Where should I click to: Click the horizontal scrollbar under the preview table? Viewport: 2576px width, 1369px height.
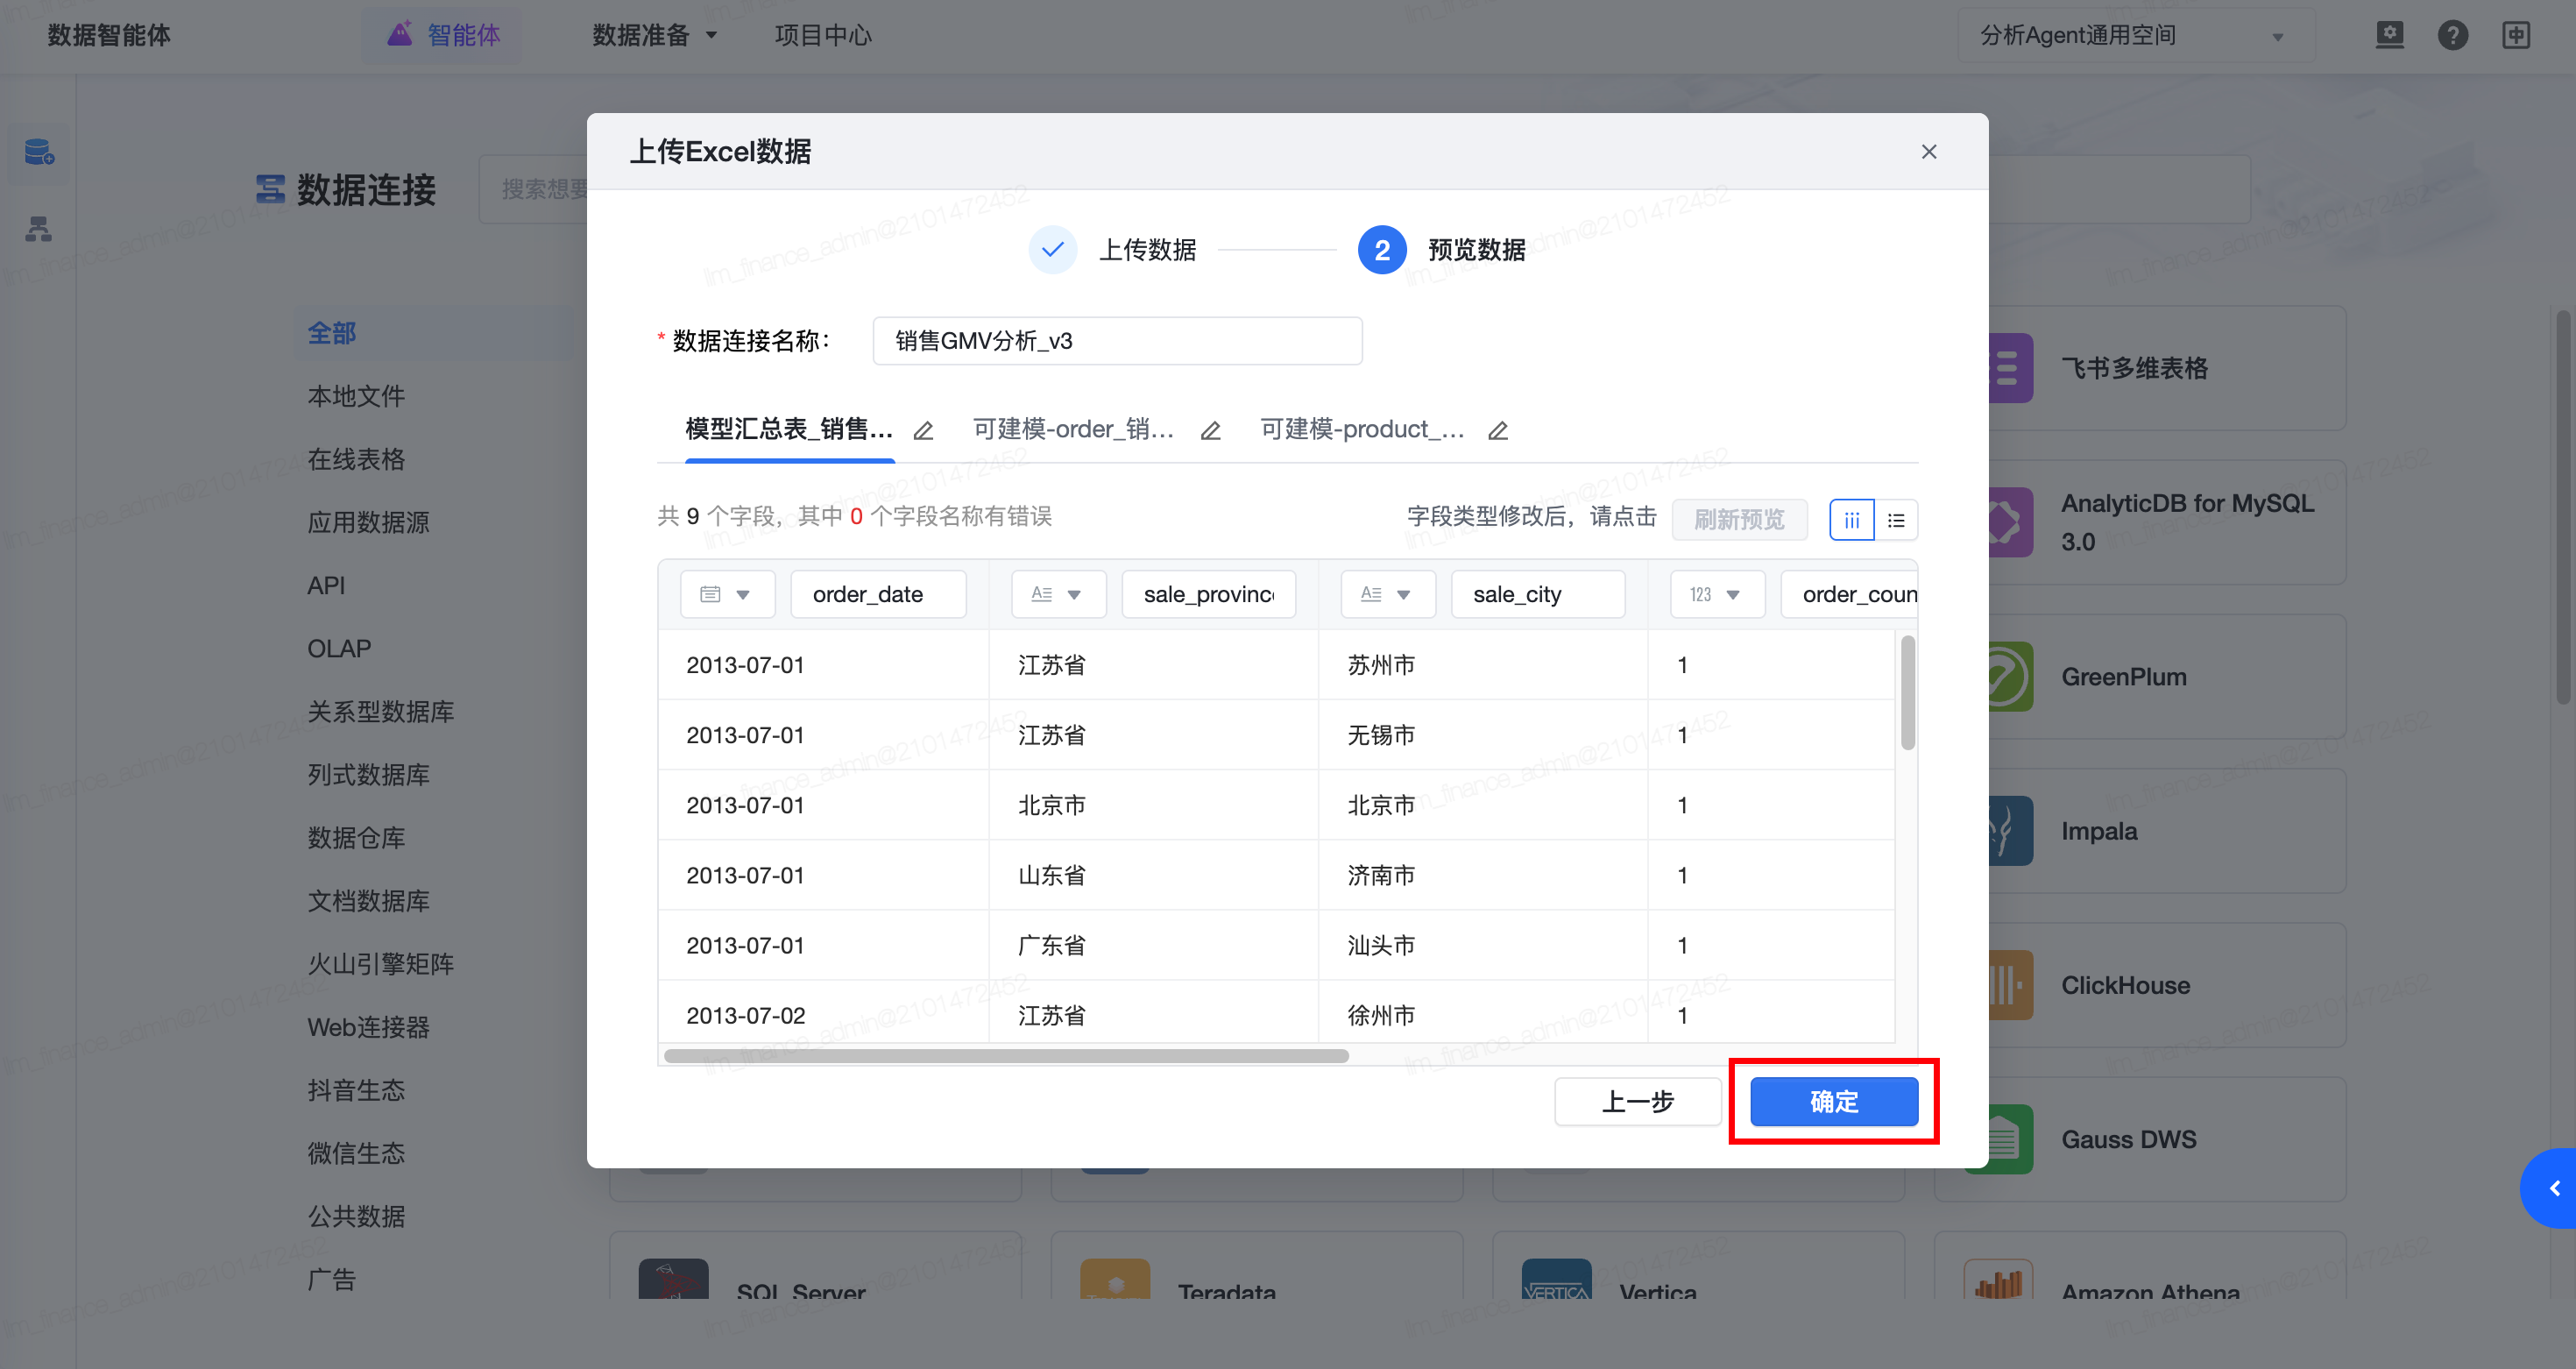click(x=1005, y=1056)
